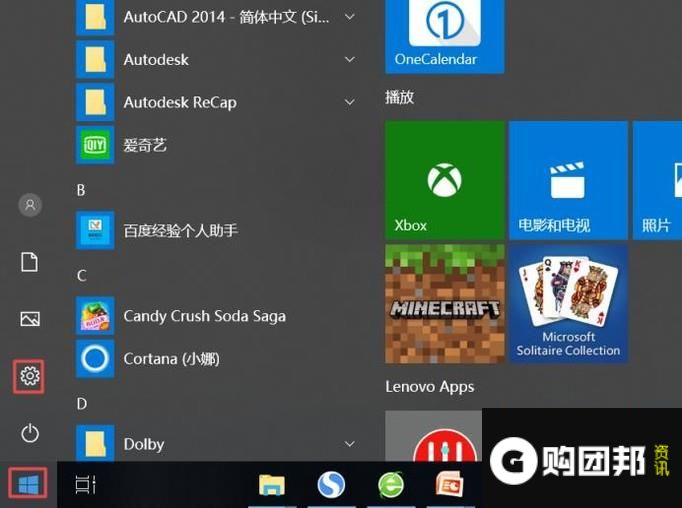Viewport: 682px width, 508px height.
Task: Launch the green e browser on taskbar
Action: tap(391, 485)
